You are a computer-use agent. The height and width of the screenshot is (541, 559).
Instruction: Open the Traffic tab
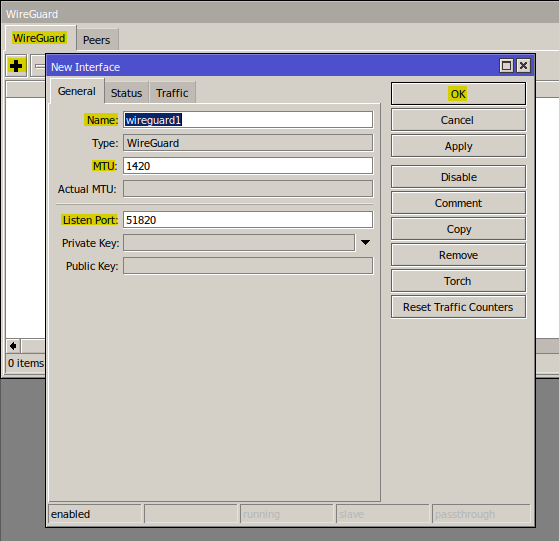pyautogui.click(x=172, y=93)
